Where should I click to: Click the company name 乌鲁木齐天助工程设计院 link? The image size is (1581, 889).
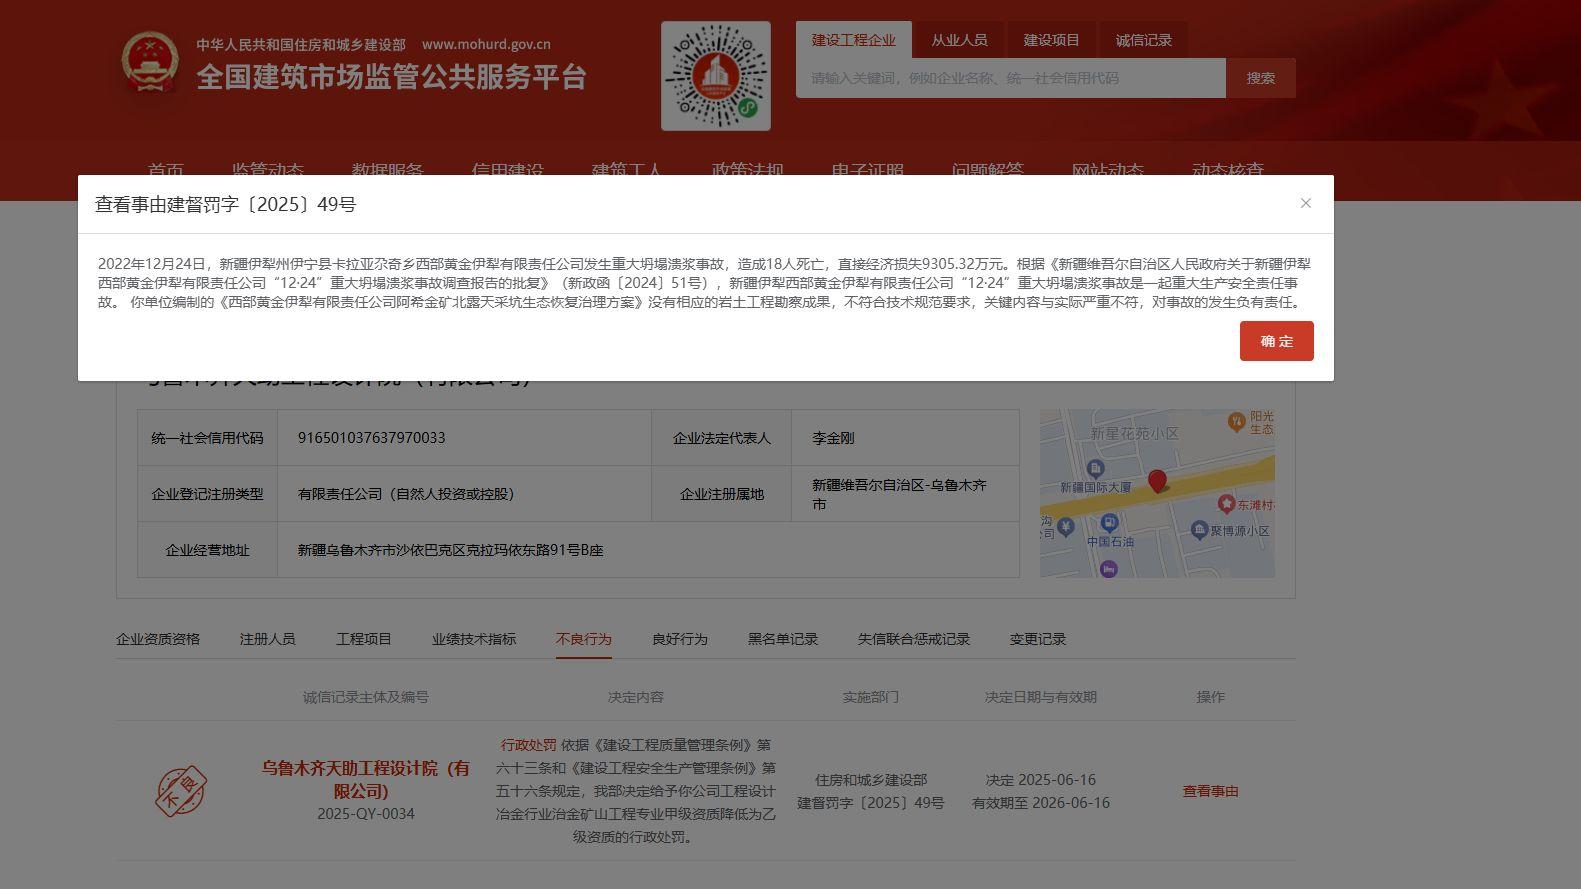[x=365, y=779]
